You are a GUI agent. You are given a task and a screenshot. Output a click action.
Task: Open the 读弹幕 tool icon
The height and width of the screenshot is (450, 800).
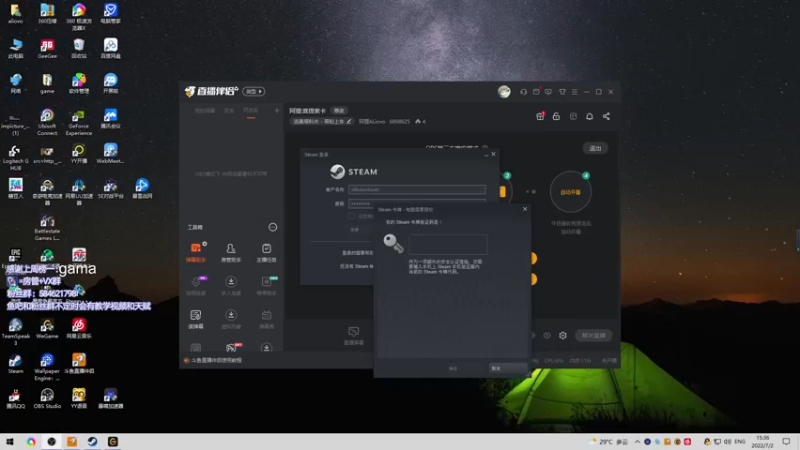pyautogui.click(x=196, y=319)
